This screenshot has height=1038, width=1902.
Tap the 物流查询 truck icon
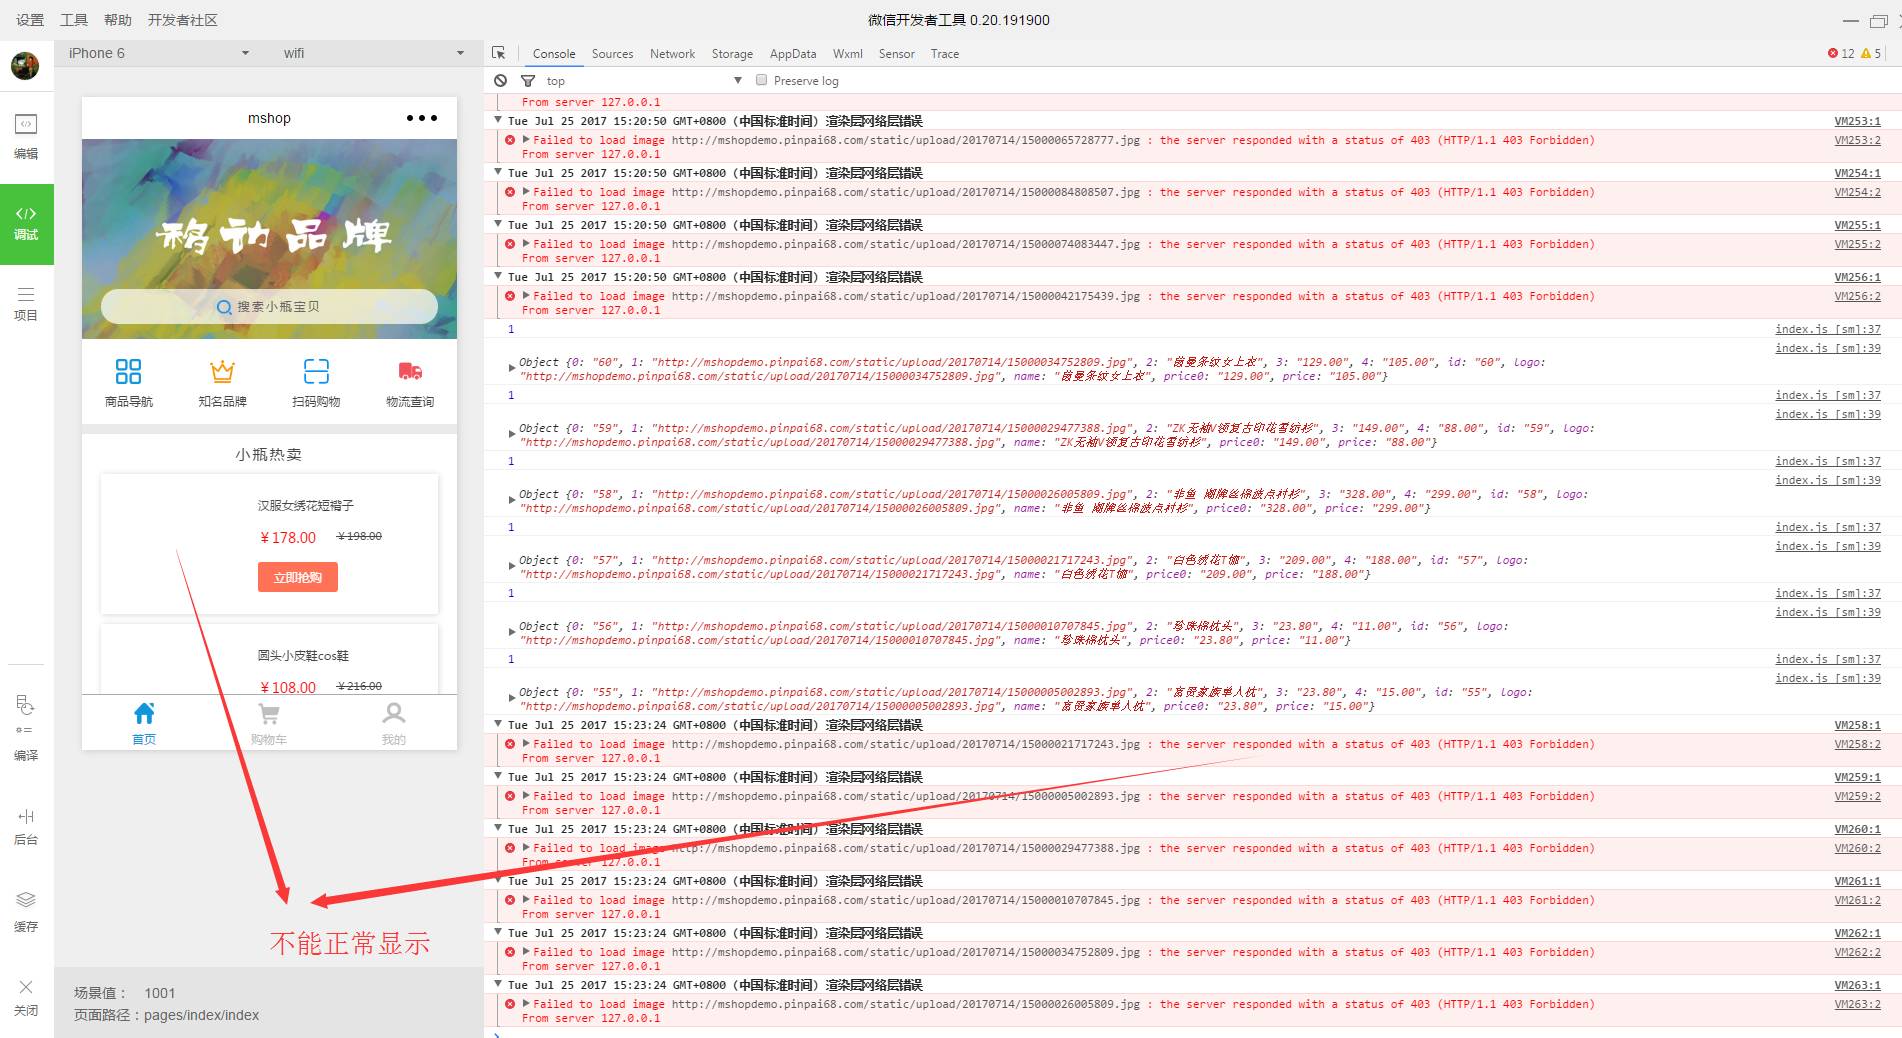click(410, 372)
